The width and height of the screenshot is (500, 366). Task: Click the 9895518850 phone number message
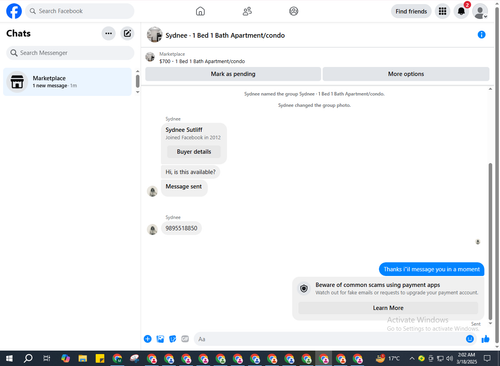pyautogui.click(x=181, y=228)
